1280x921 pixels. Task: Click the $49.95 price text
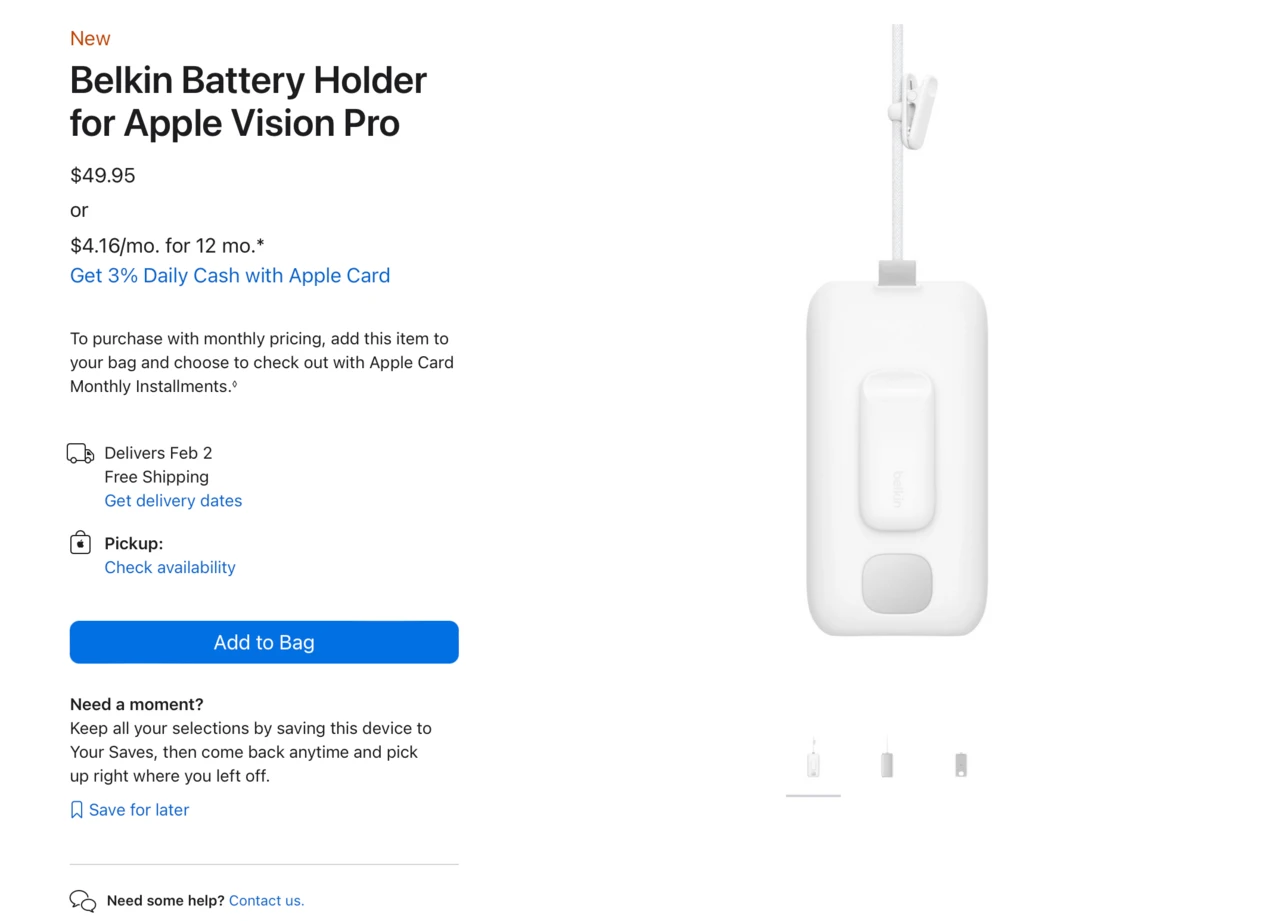(103, 176)
